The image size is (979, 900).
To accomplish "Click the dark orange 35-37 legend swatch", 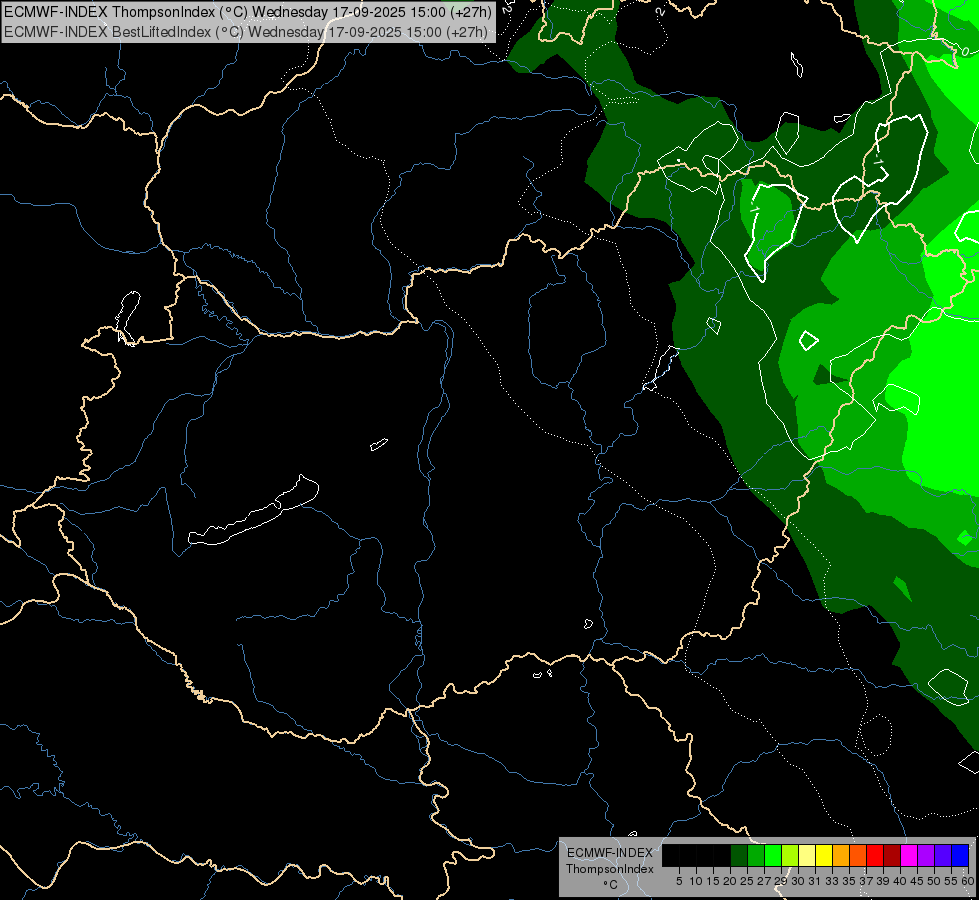I will (858, 855).
